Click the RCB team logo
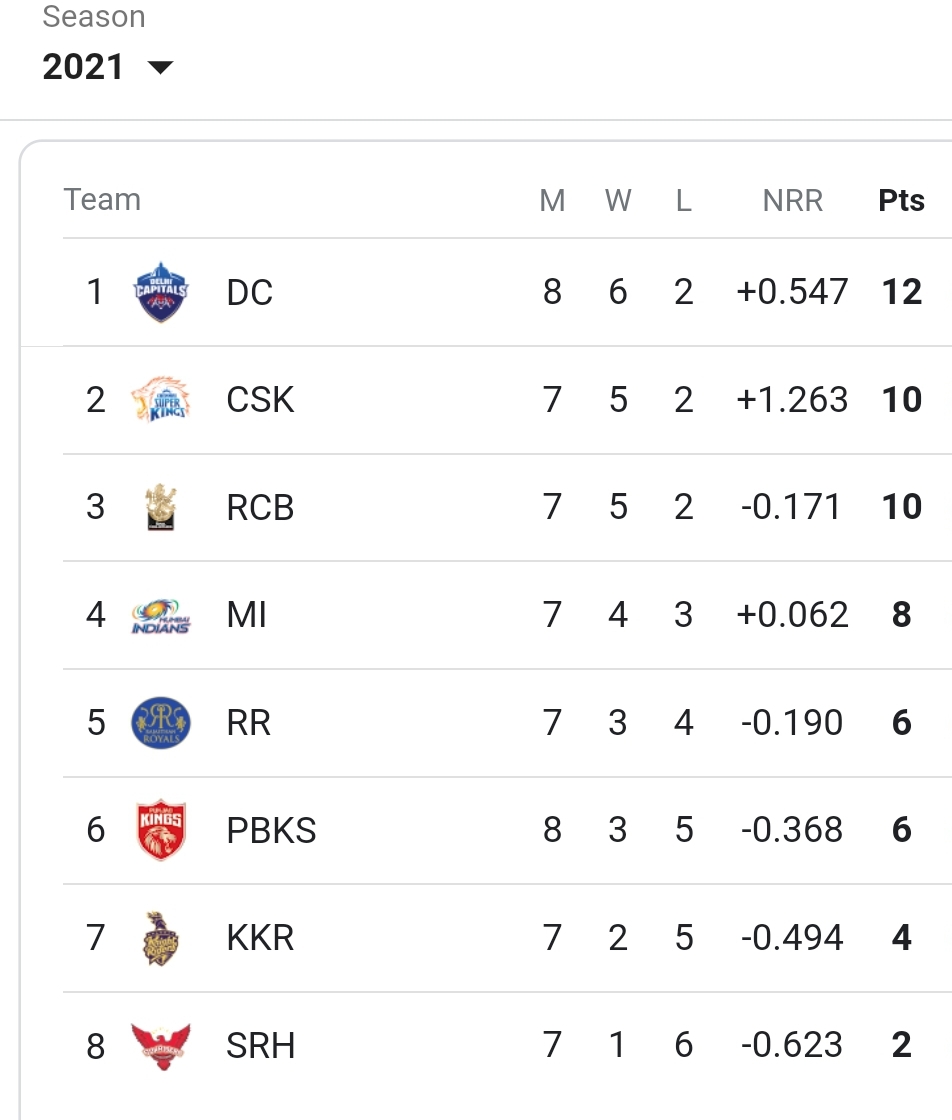952x1120 pixels. pyautogui.click(x=161, y=507)
